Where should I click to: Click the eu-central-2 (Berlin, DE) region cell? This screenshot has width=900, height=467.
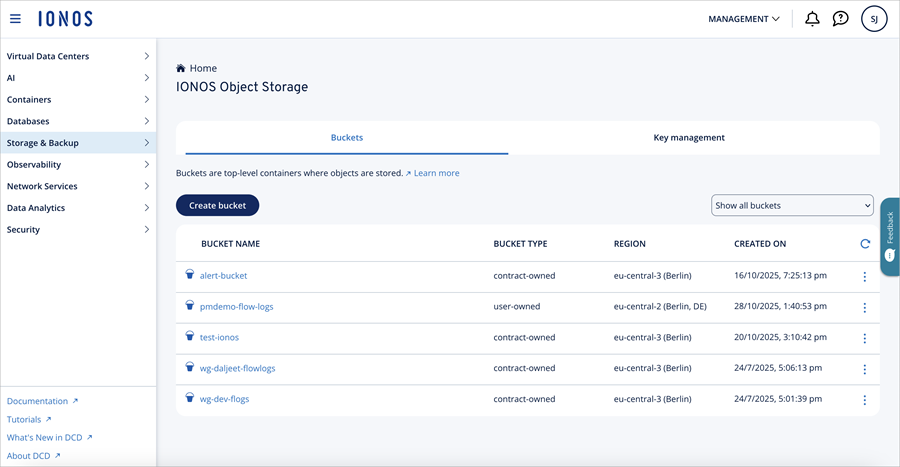coord(660,306)
